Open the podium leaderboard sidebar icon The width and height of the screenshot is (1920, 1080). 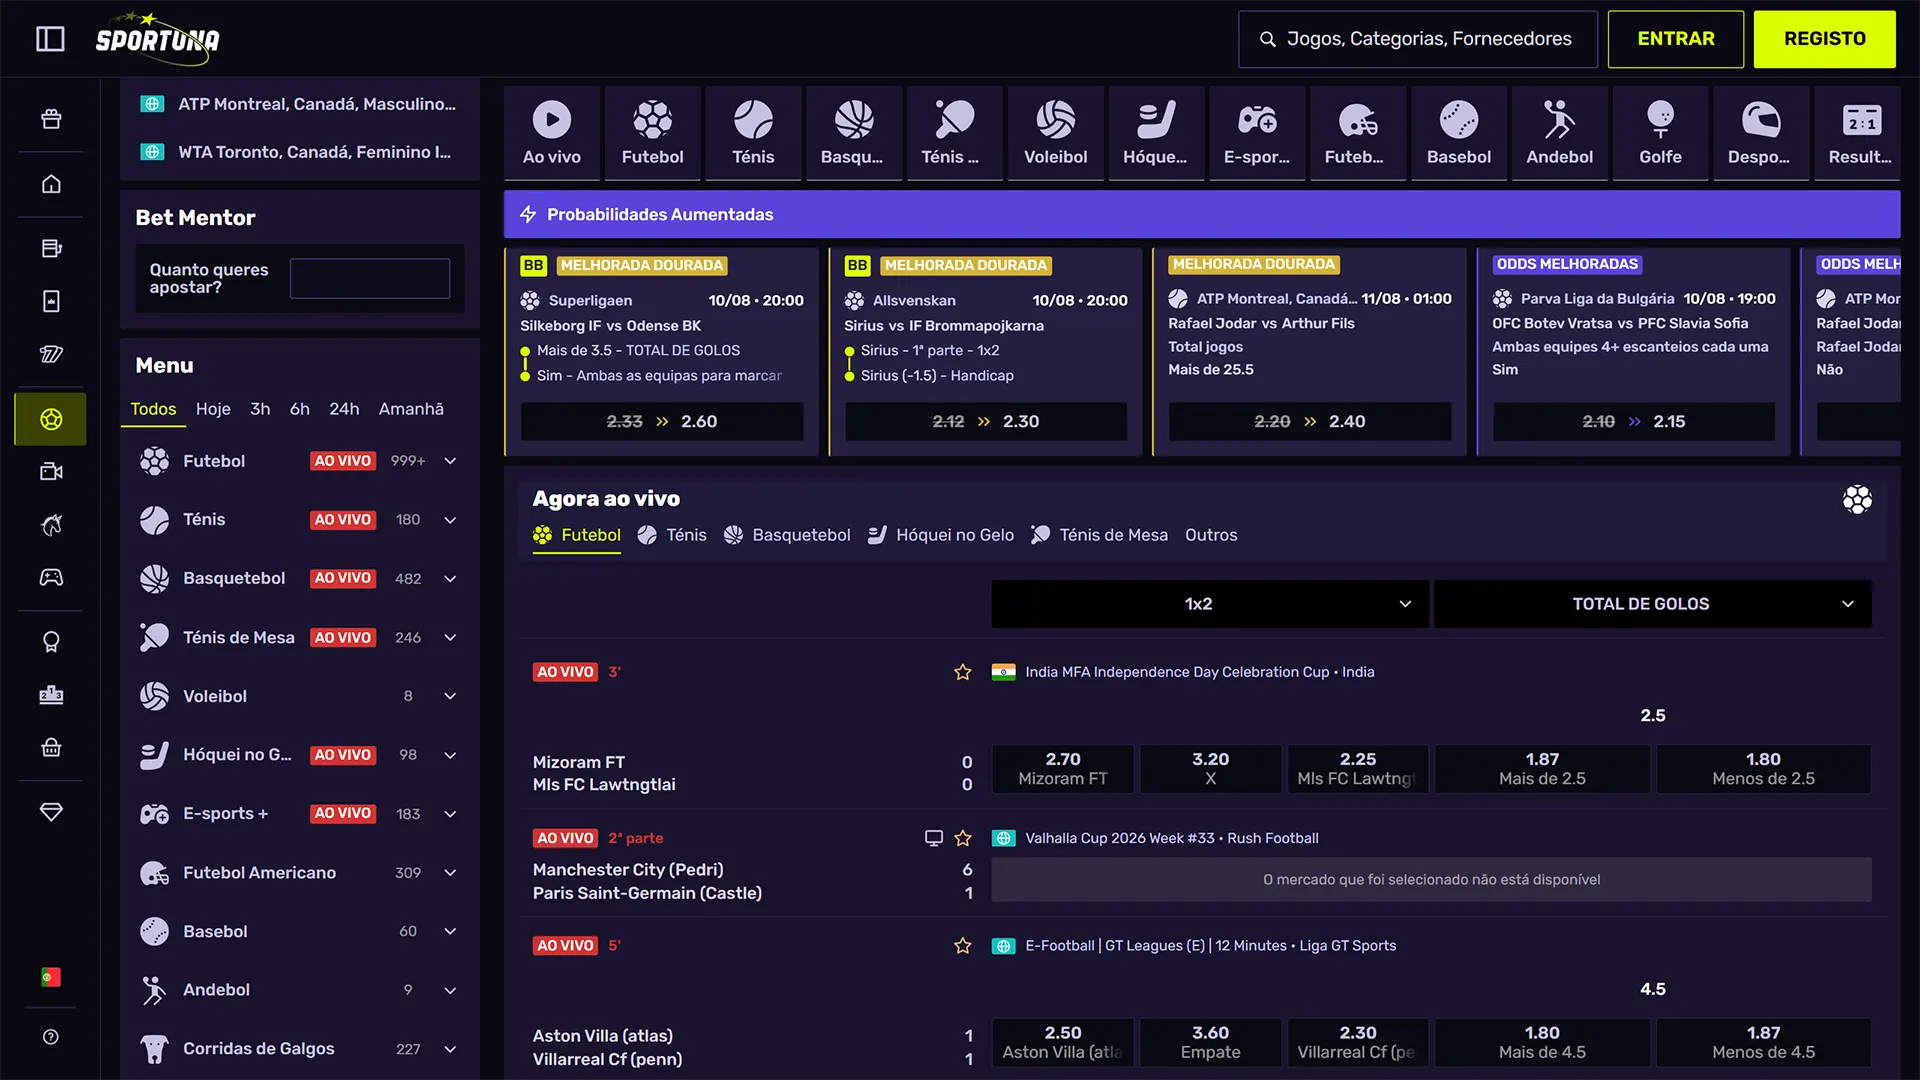[x=51, y=695]
